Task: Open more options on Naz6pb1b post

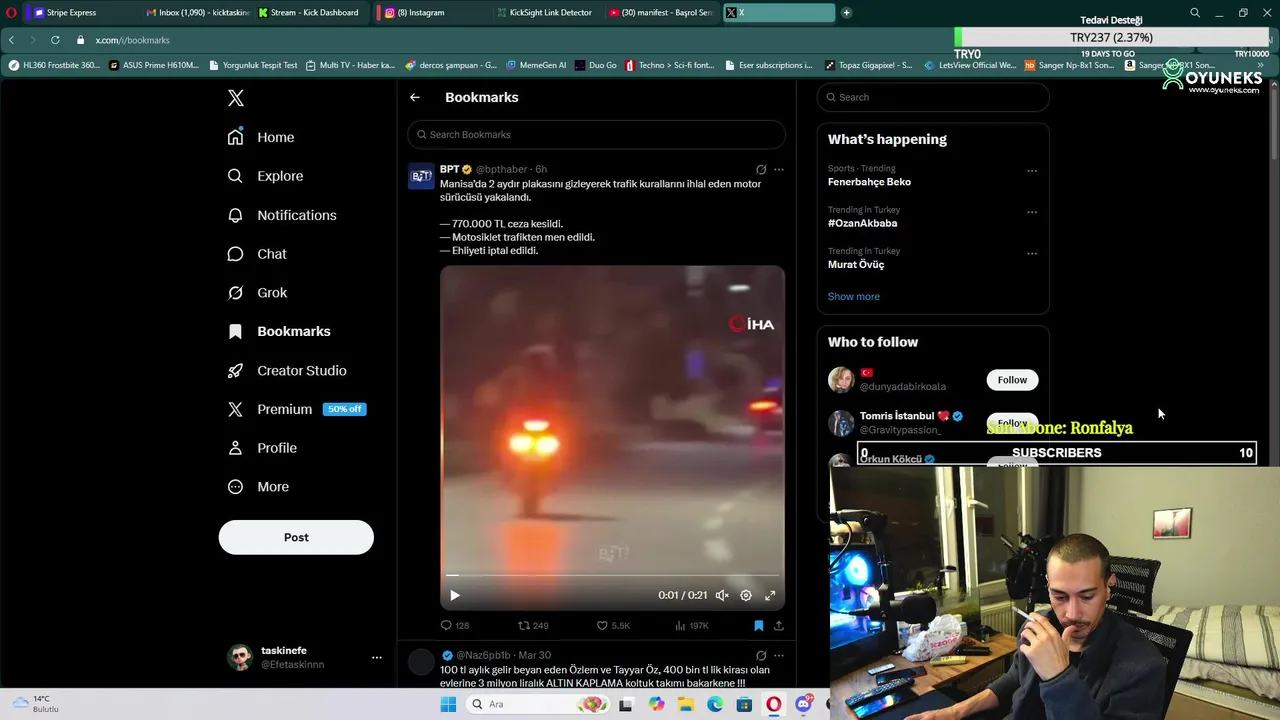Action: point(779,656)
